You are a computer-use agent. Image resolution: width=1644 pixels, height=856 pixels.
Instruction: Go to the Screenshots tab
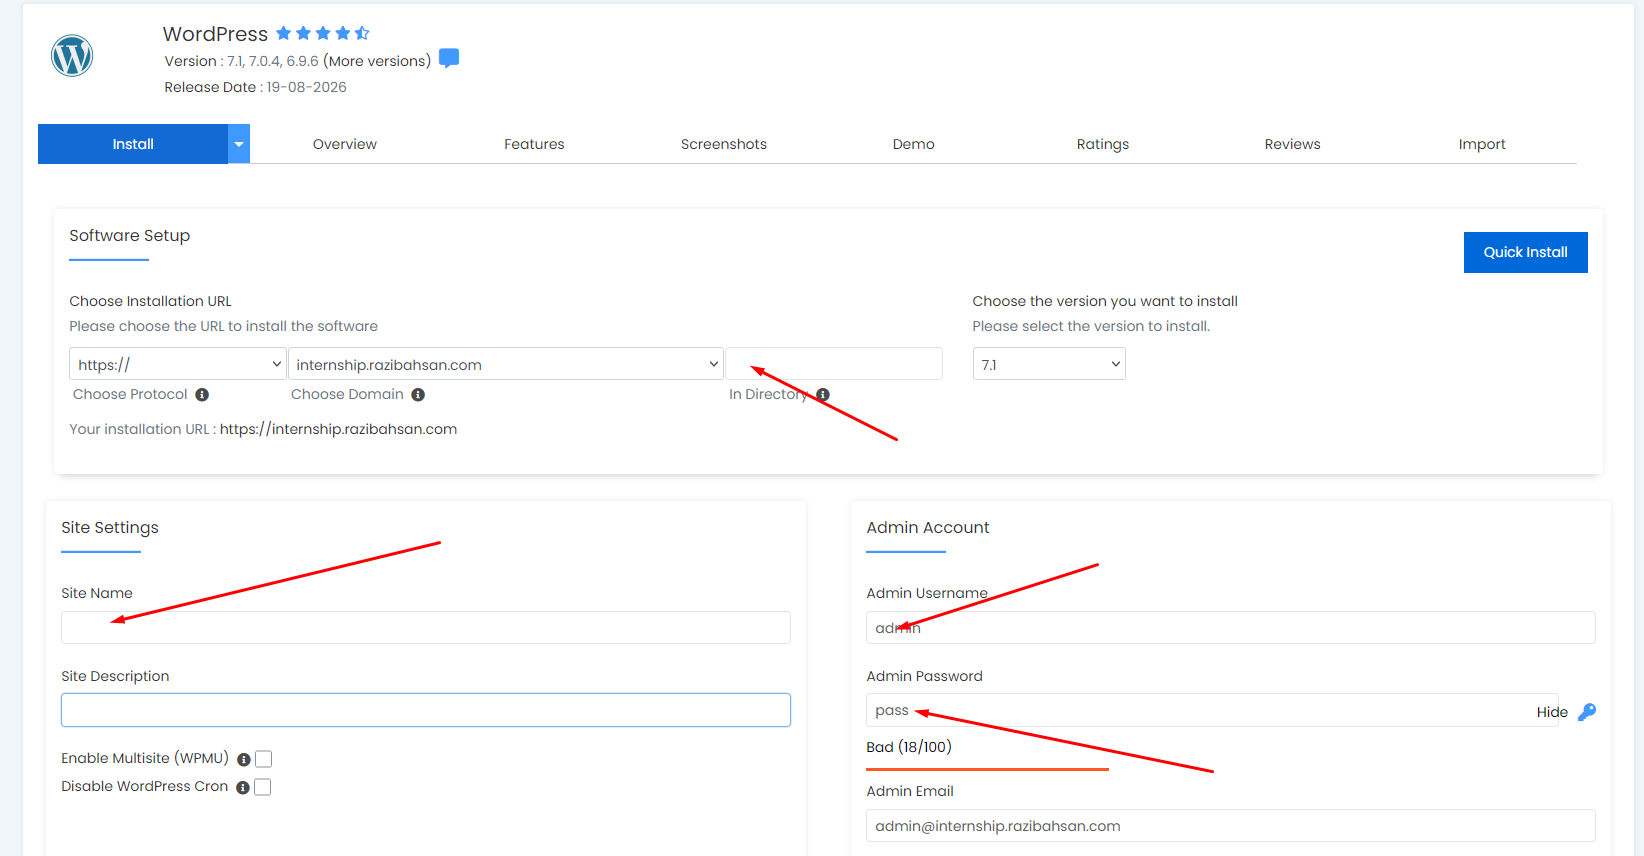[724, 144]
